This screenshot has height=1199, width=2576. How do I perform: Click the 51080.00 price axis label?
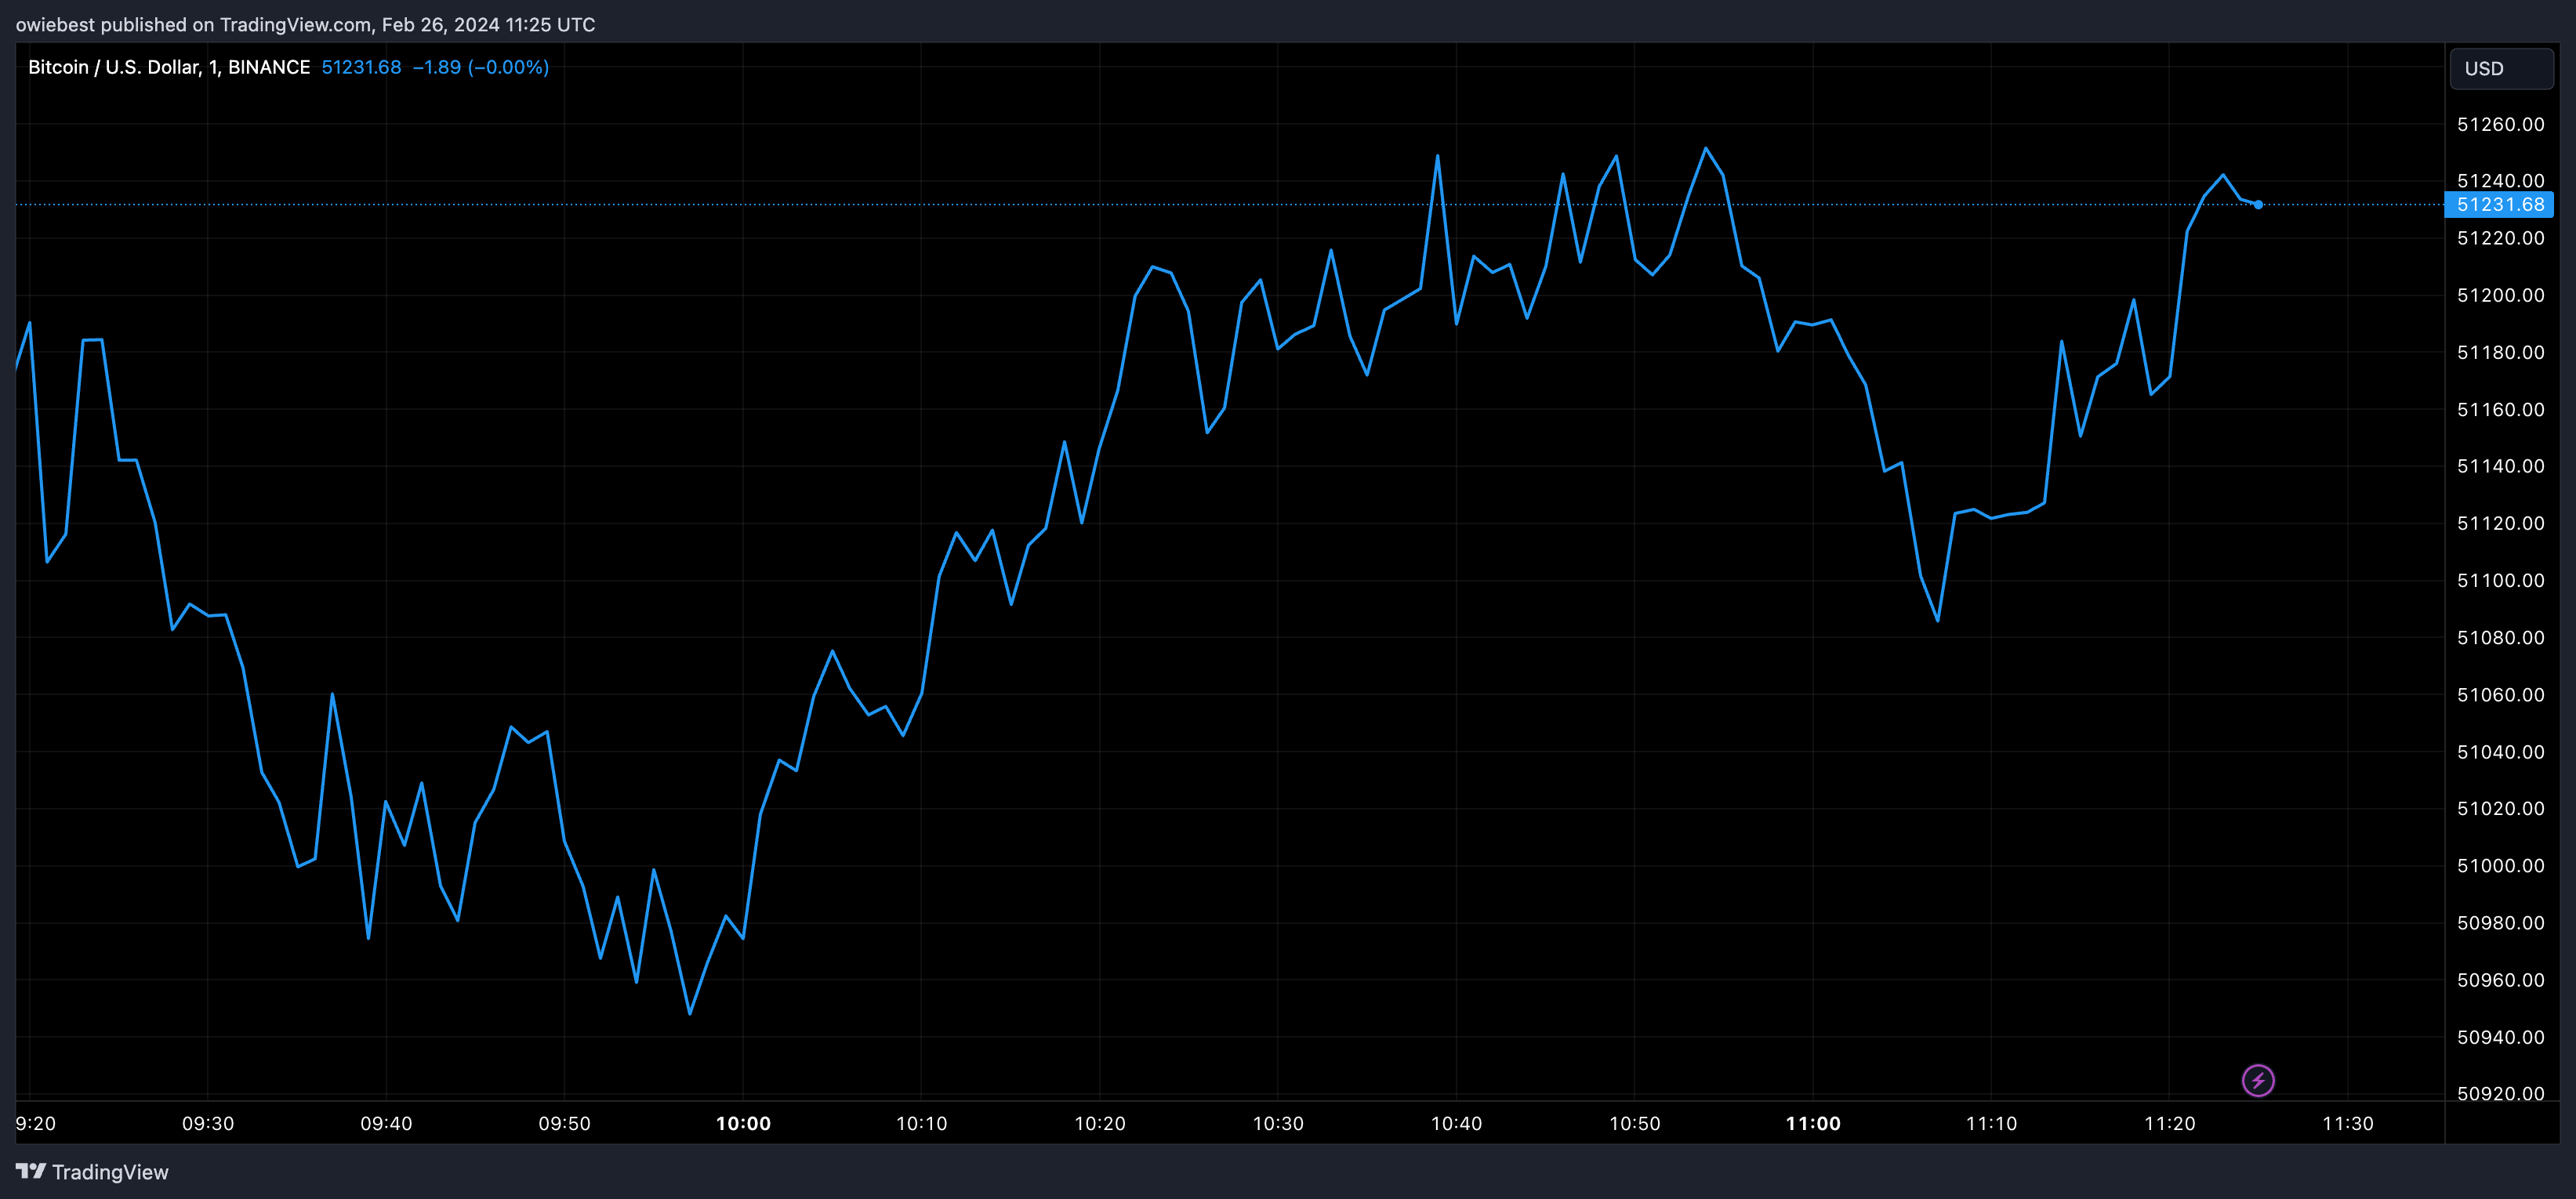click(x=2500, y=637)
